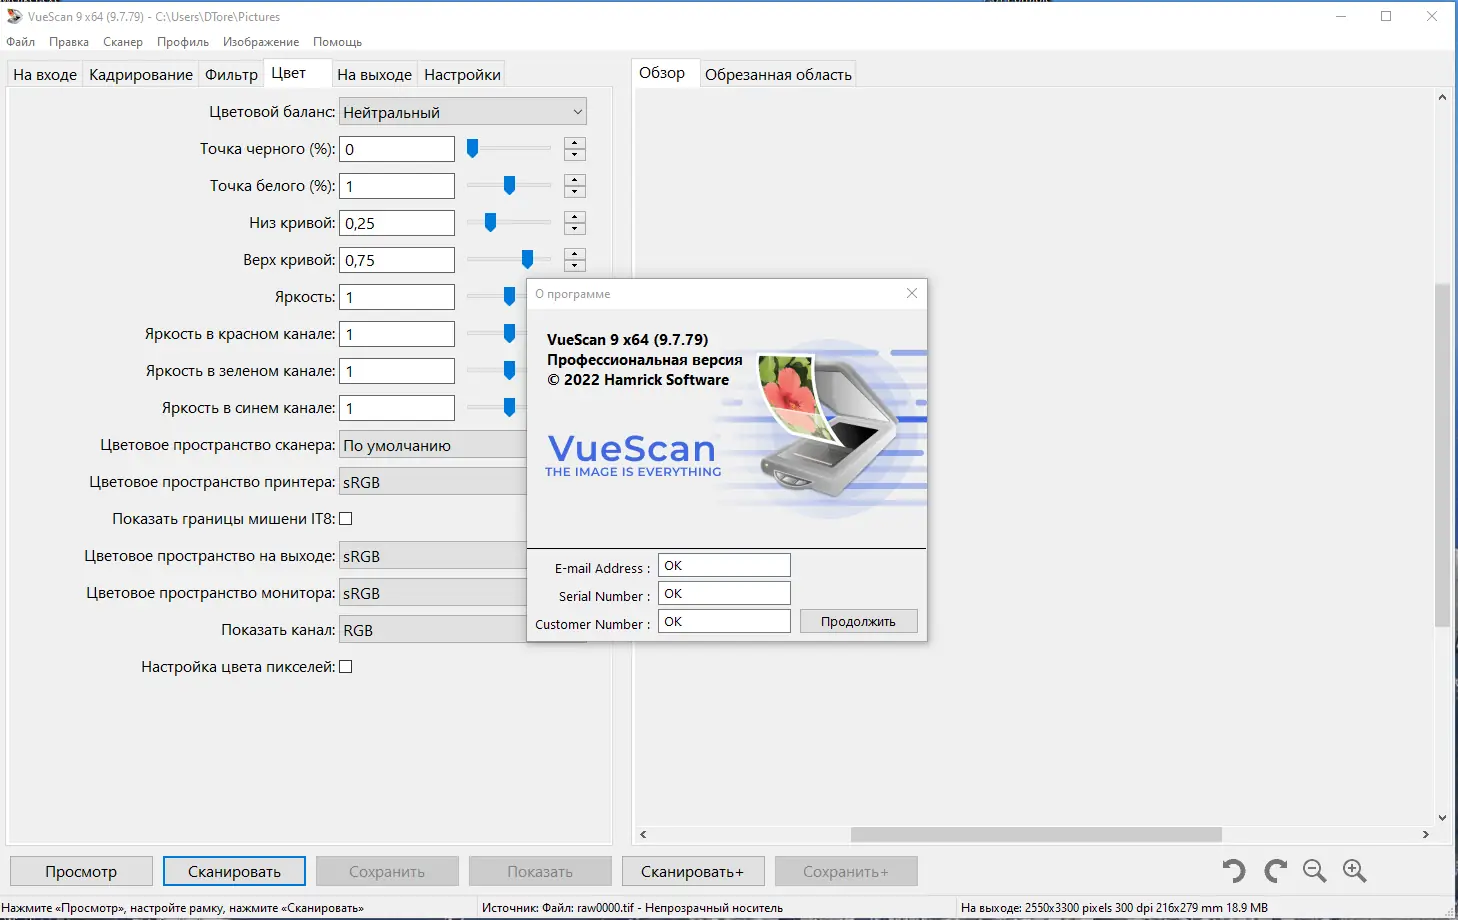This screenshot has height=920, width=1458.
Task: Open the Изображение menu
Action: pyautogui.click(x=260, y=41)
